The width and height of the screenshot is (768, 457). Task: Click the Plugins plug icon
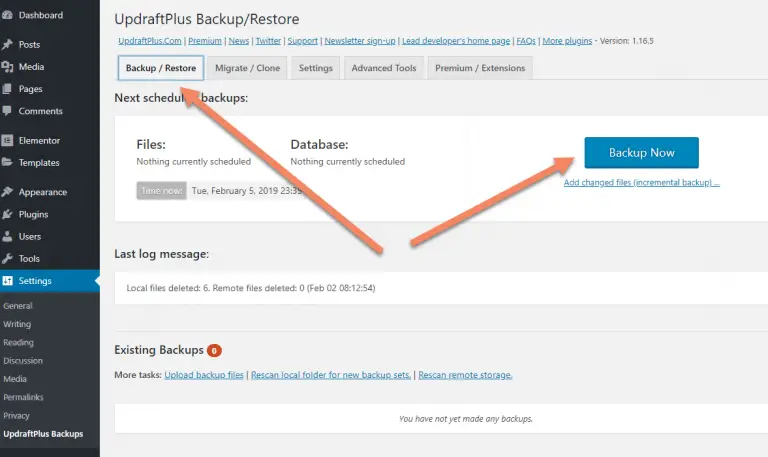[7, 214]
